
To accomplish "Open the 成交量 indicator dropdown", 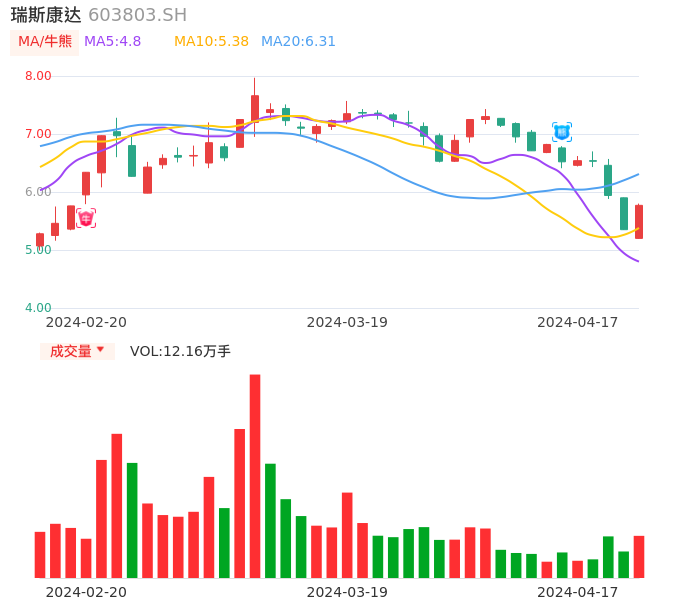I will point(77,351).
